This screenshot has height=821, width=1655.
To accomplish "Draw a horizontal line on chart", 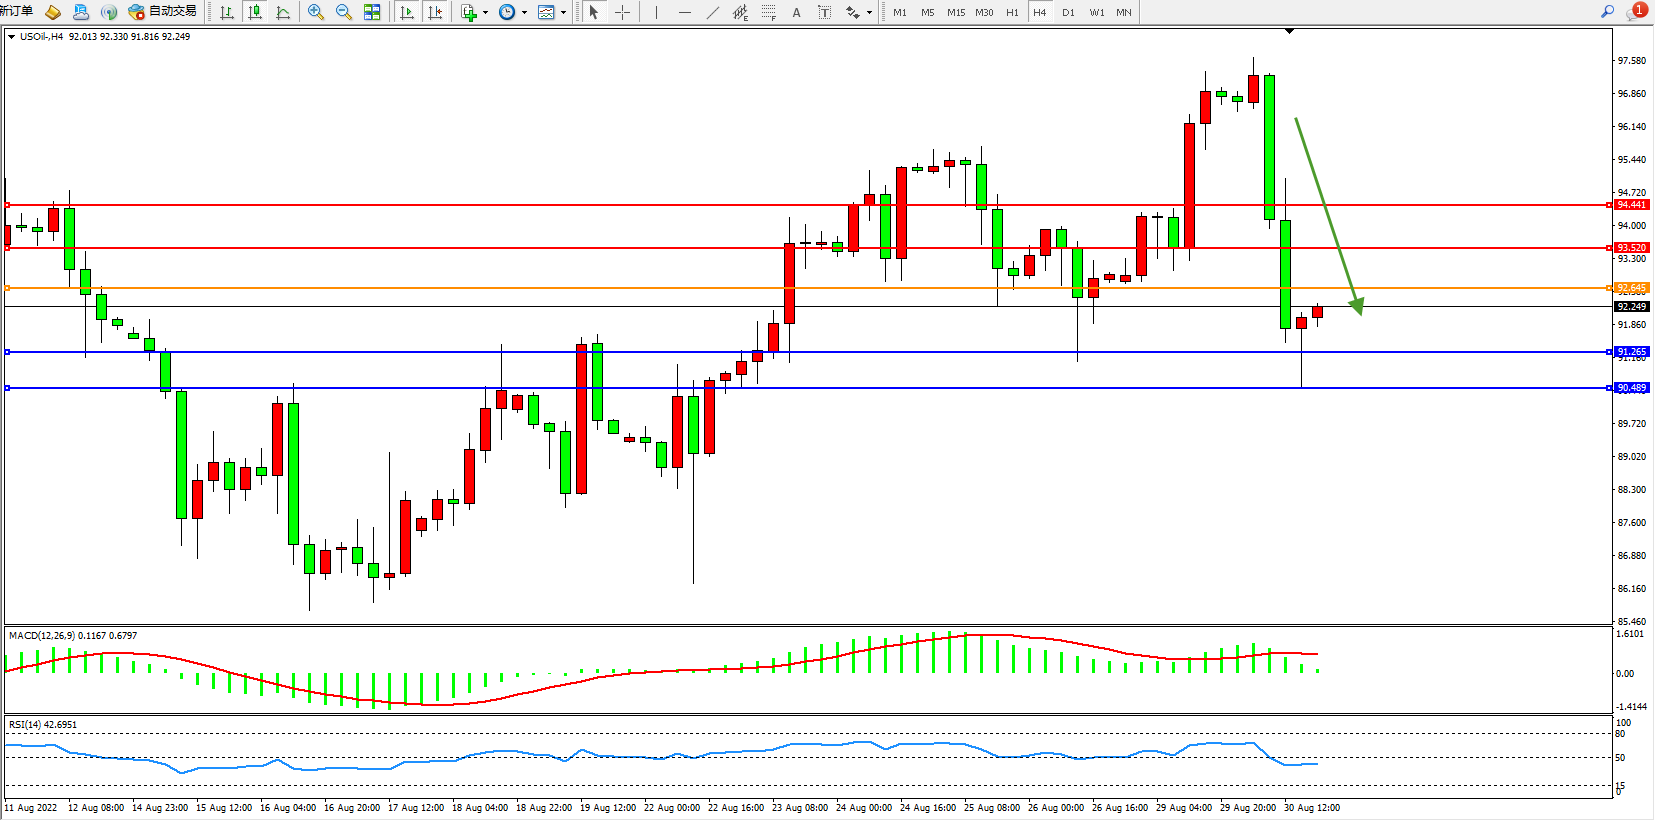I will [684, 12].
